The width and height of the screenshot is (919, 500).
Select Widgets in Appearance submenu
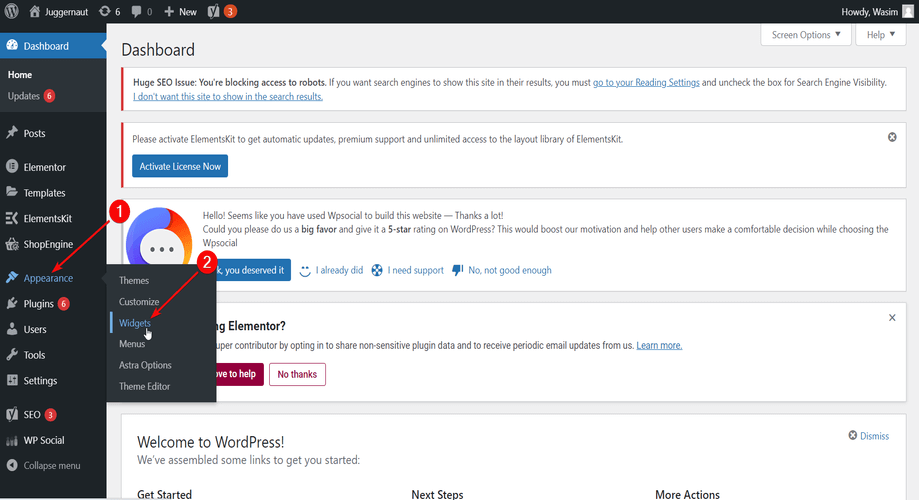click(135, 323)
